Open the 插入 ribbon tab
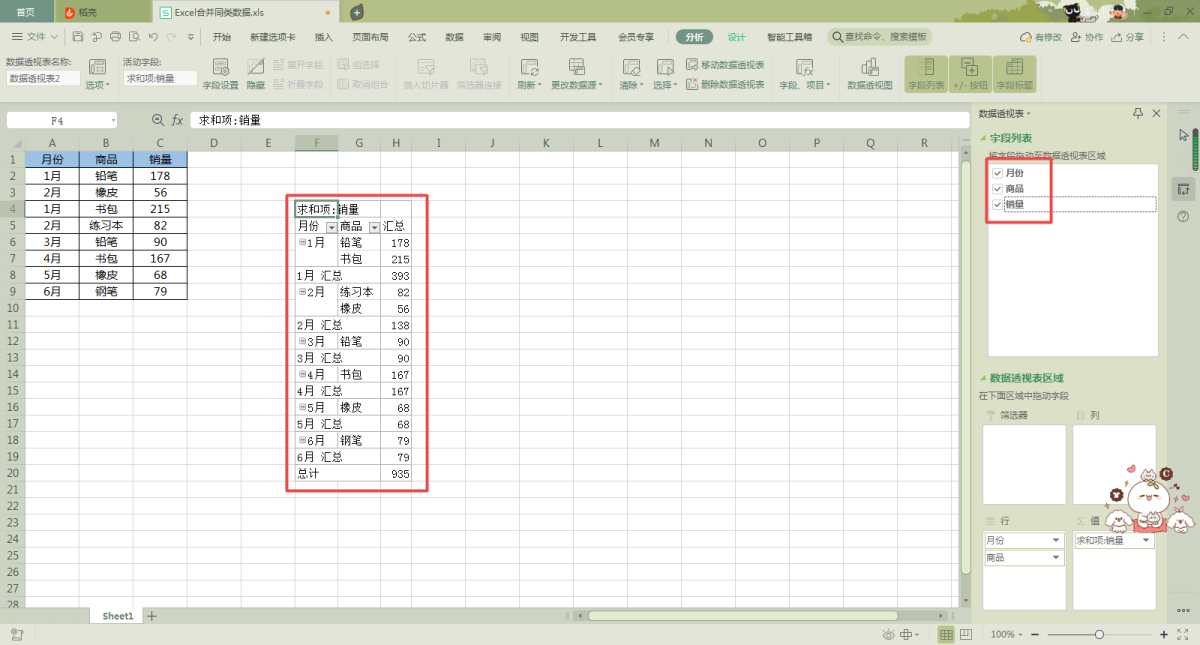This screenshot has width=1200, height=645. (x=324, y=37)
